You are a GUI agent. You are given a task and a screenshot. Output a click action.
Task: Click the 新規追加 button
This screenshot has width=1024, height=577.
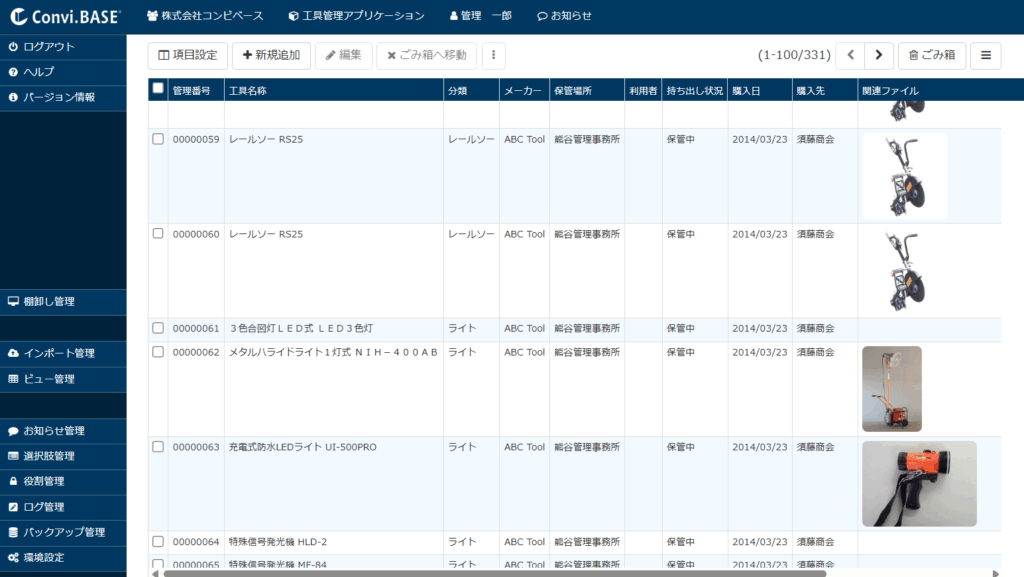[271, 56]
